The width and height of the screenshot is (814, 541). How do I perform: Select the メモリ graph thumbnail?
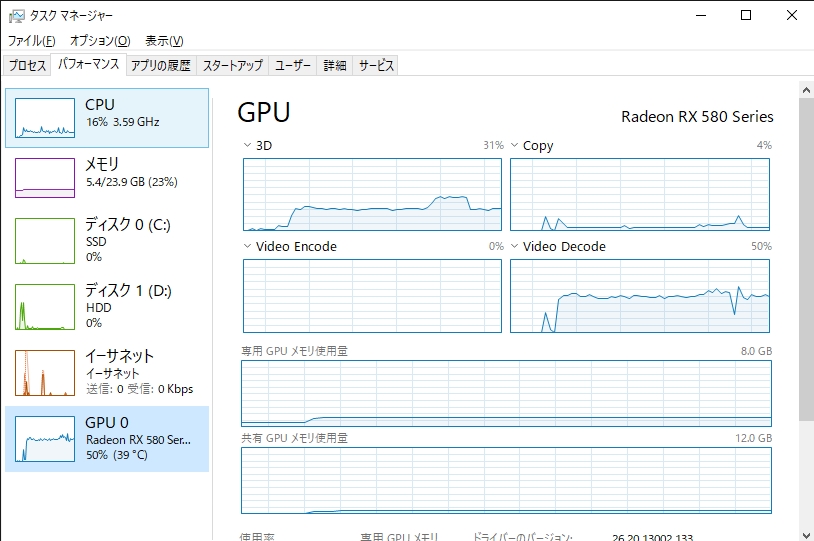click(45, 178)
